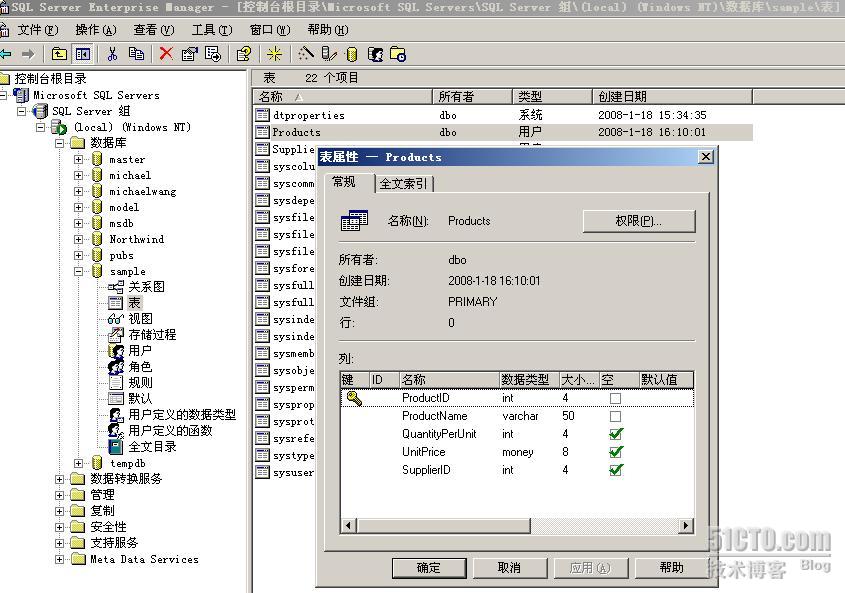Viewport: 845px width, 593px height.
Task: Click the 帮助 button in the dialog
Action: [671, 568]
